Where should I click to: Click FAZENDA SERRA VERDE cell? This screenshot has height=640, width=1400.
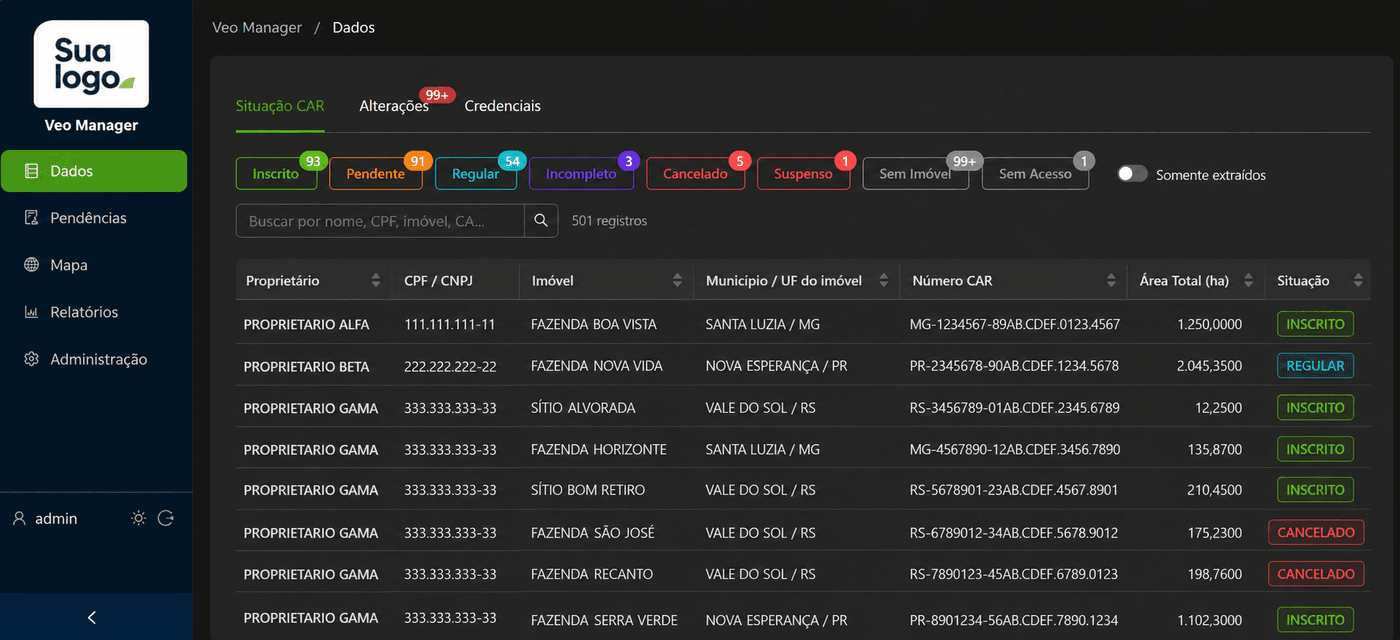pos(604,620)
